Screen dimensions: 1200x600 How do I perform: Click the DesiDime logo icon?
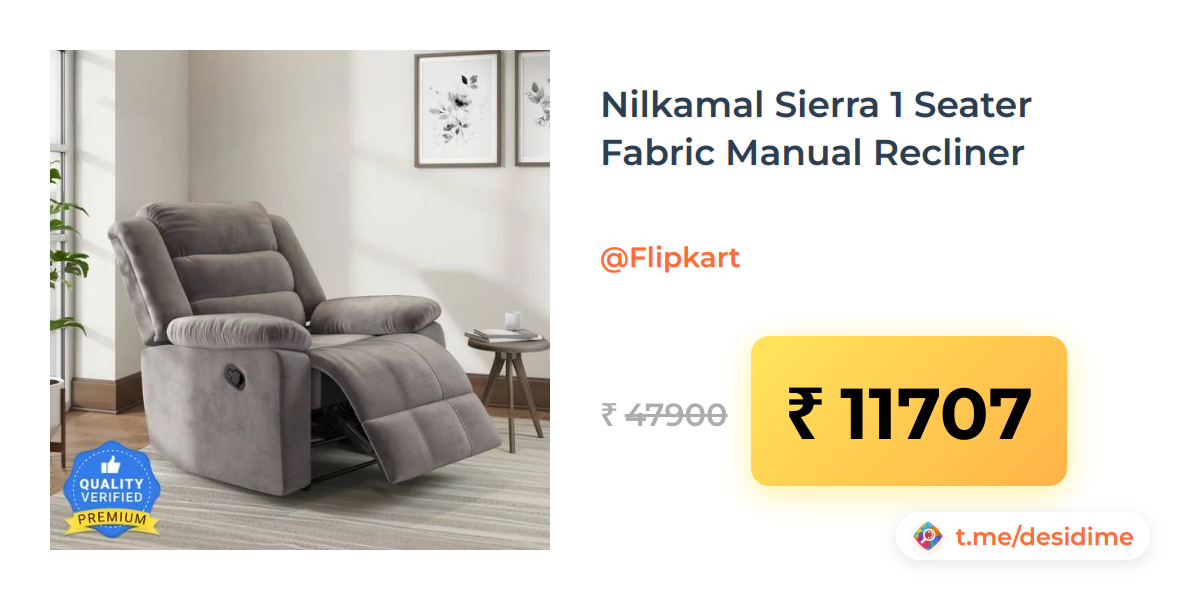tap(928, 537)
